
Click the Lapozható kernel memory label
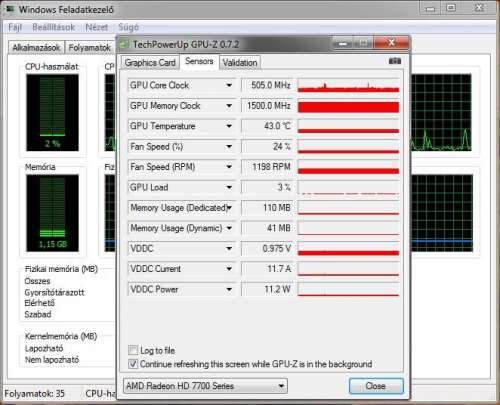44,348
